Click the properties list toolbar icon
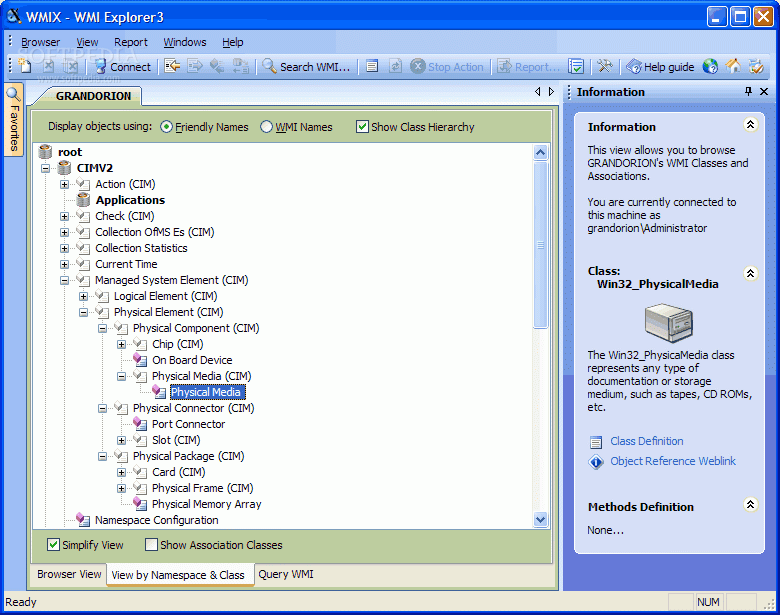 click(372, 66)
